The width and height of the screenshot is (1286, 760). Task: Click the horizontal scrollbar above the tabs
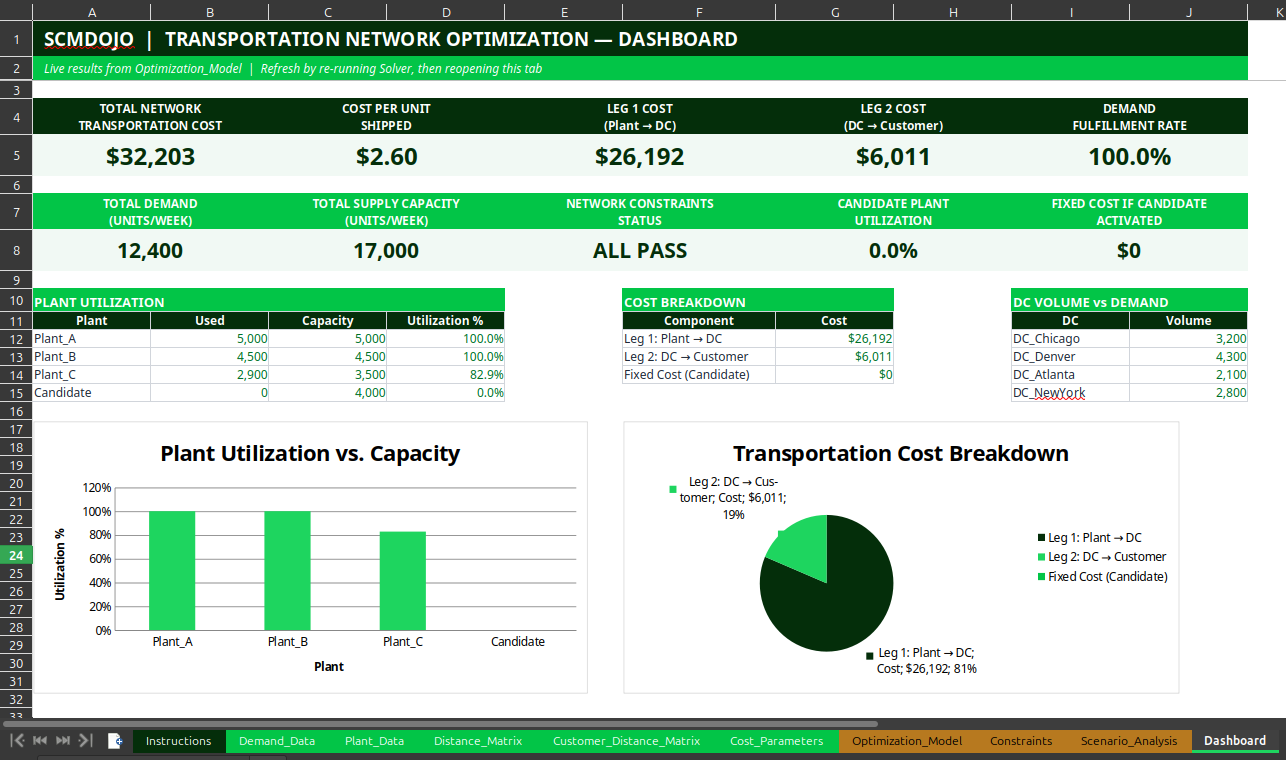tap(440, 723)
